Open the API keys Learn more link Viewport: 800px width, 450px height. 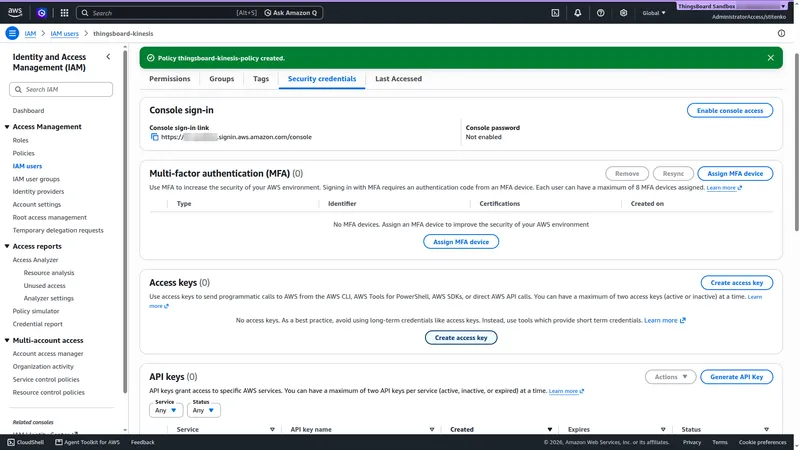coord(566,391)
